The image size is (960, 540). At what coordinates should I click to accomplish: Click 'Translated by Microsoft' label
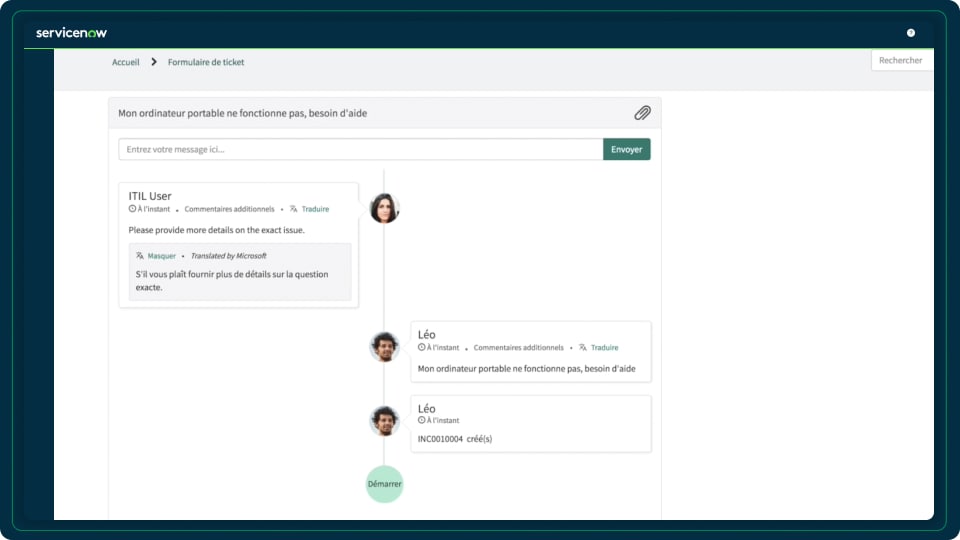(228, 256)
